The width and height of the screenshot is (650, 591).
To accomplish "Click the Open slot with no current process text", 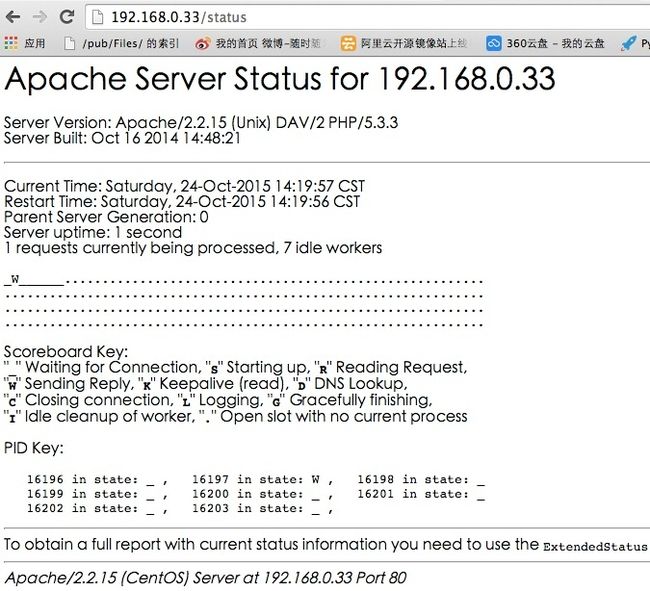I will coord(344,416).
